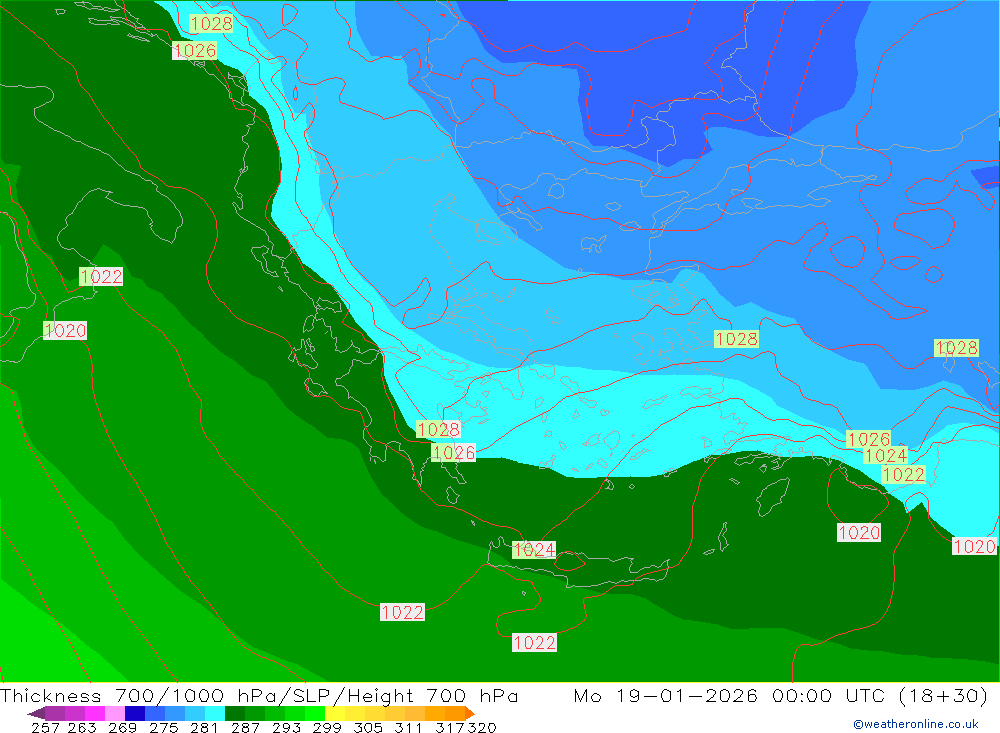Click legend value 305

pos(367,727)
